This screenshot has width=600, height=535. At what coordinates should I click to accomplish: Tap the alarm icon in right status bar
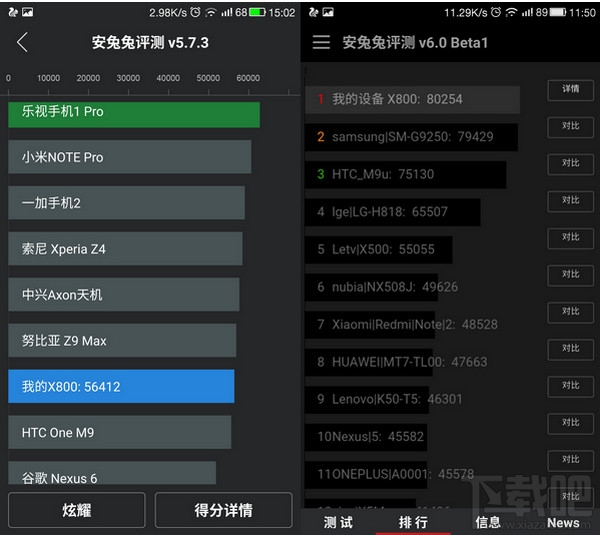[x=496, y=12]
